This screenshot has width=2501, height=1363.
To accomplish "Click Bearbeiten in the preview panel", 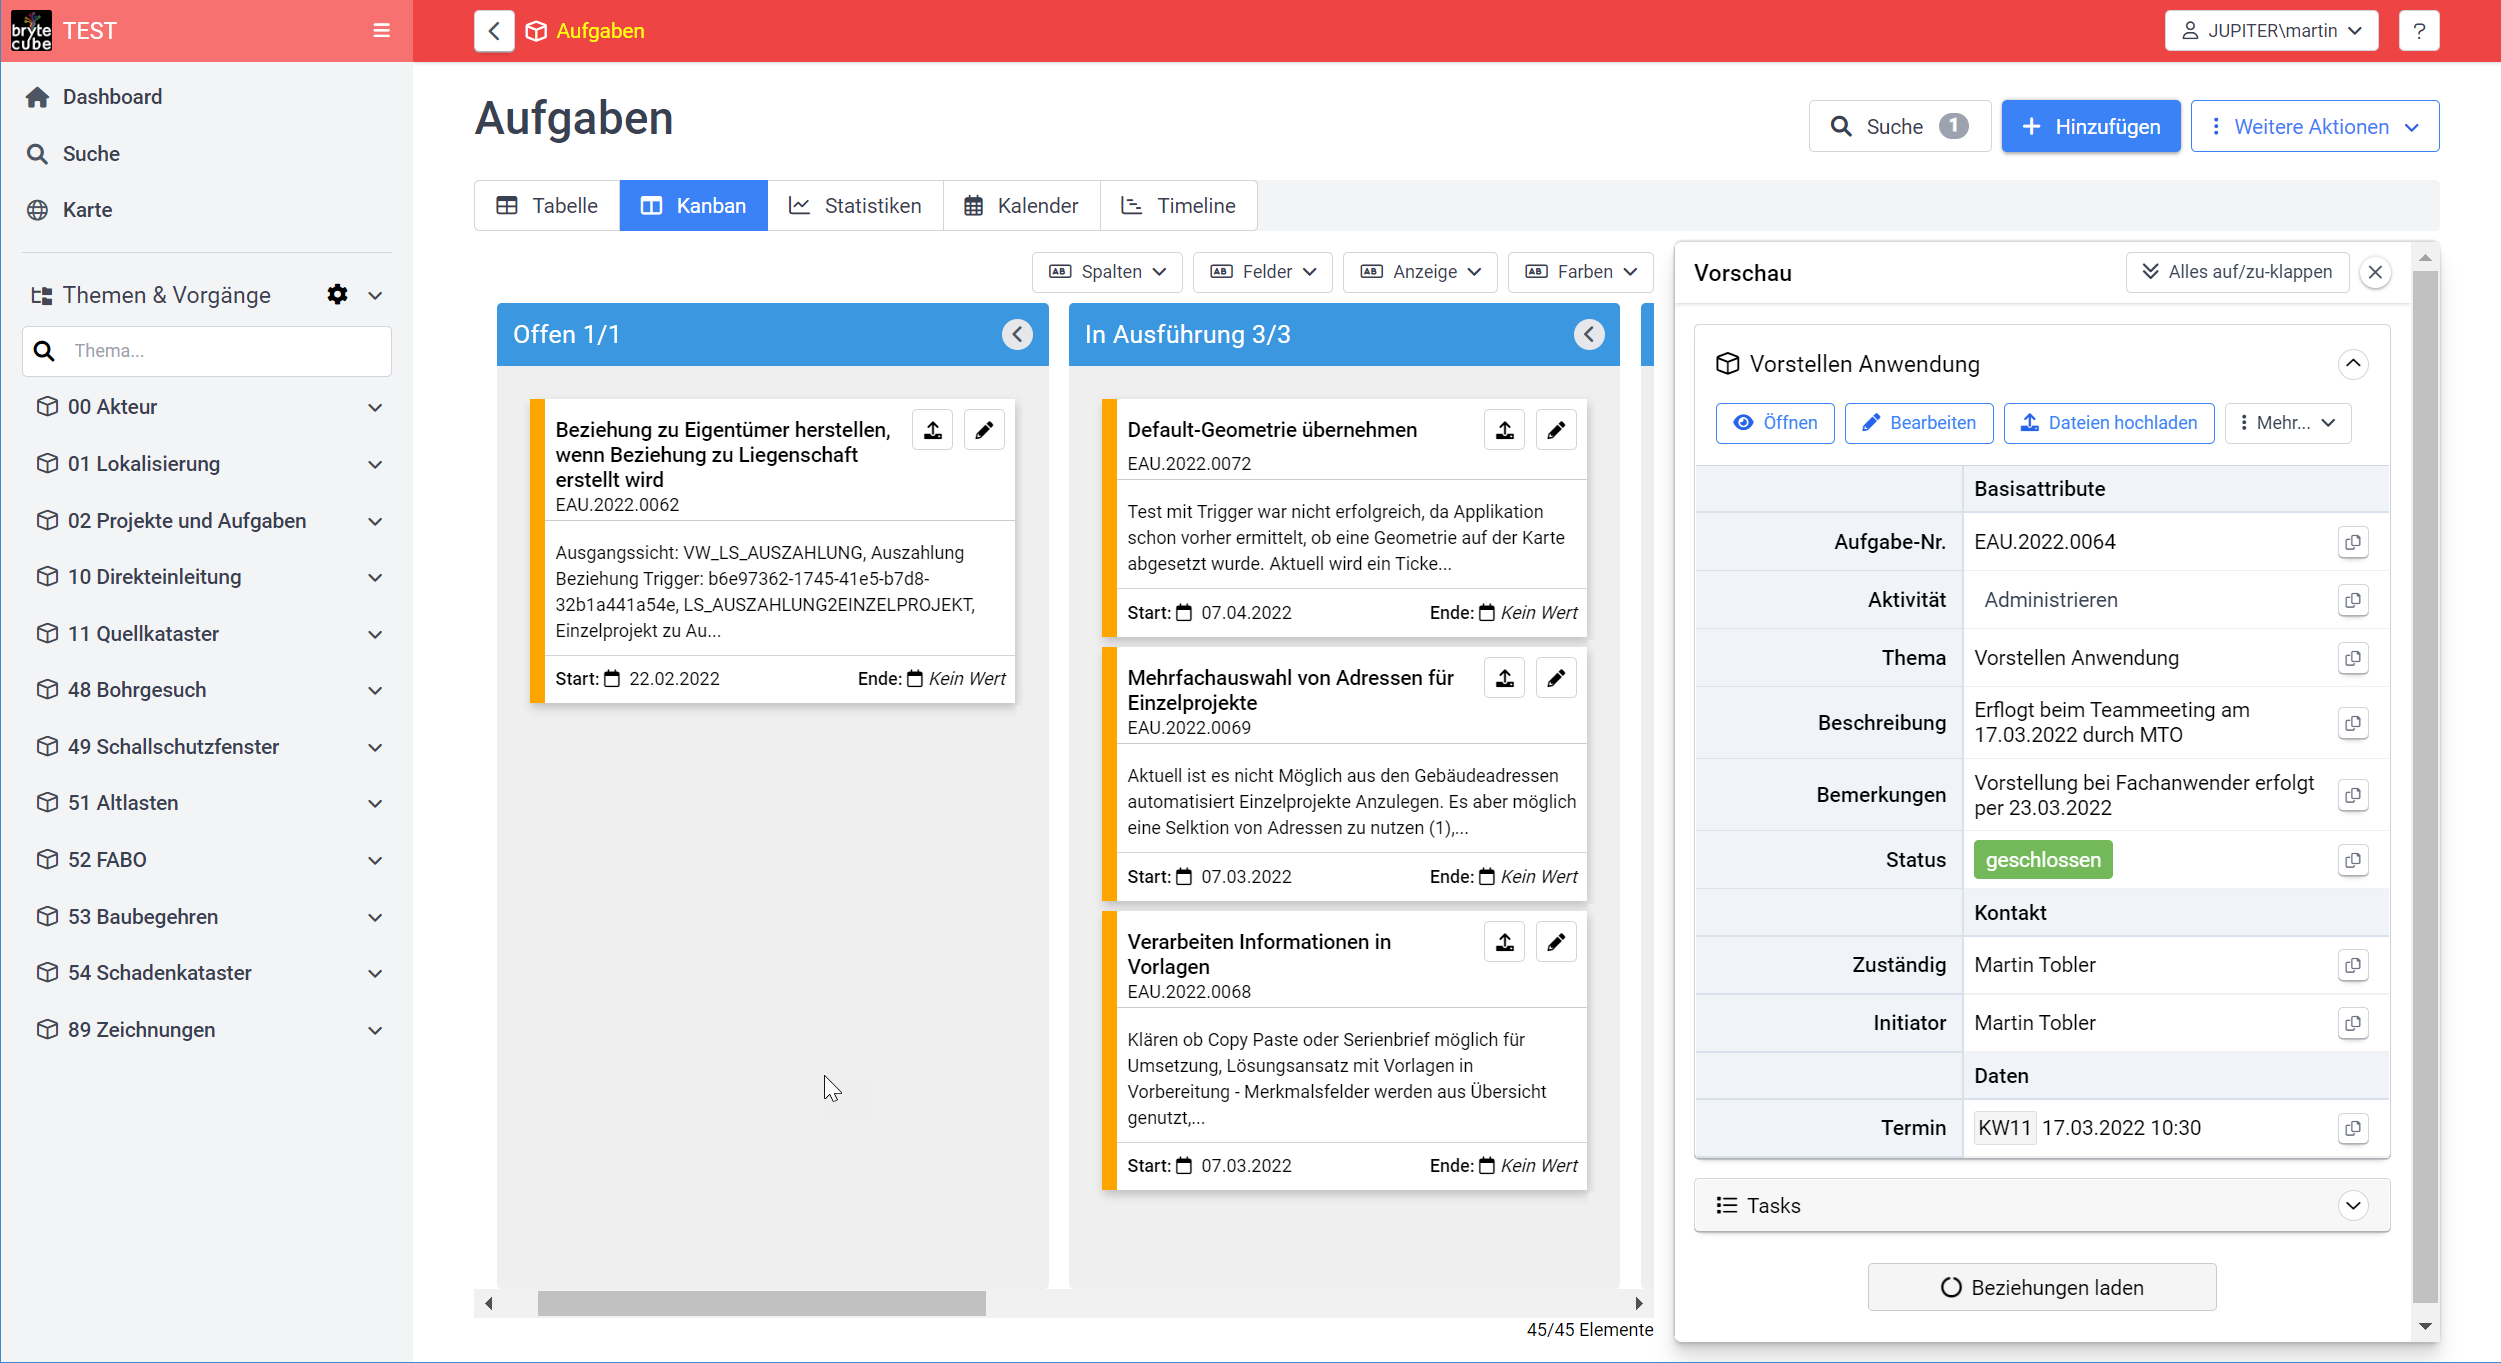I will click(x=1918, y=423).
